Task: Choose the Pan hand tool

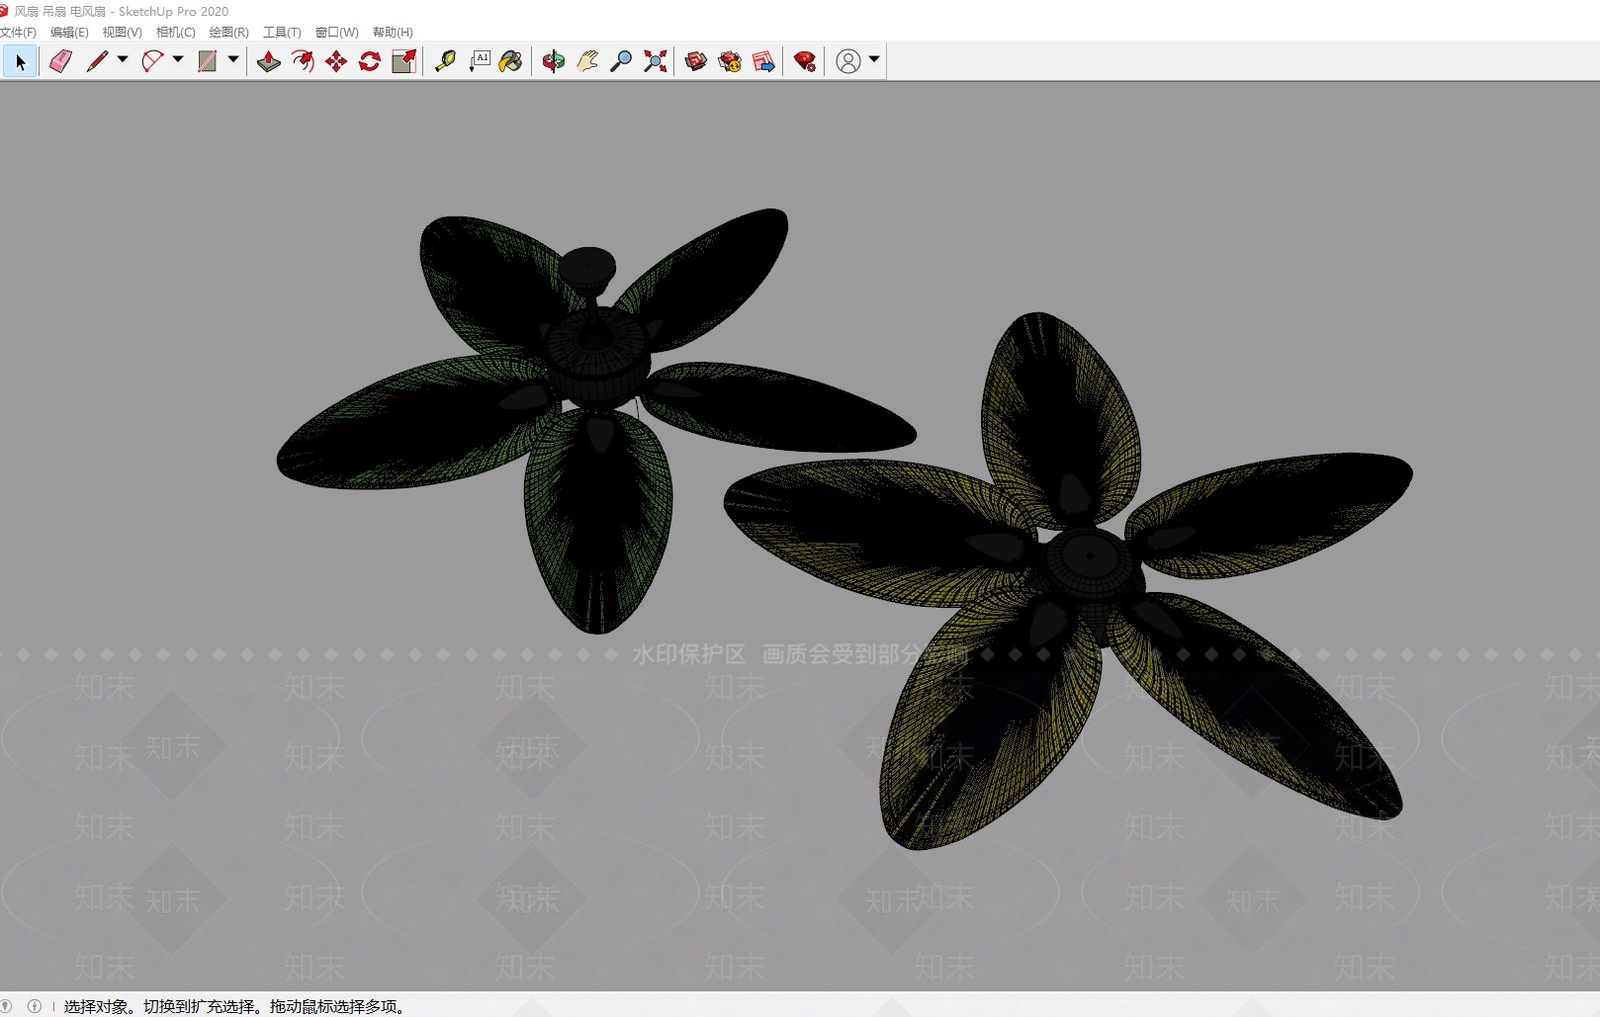Action: pos(587,62)
